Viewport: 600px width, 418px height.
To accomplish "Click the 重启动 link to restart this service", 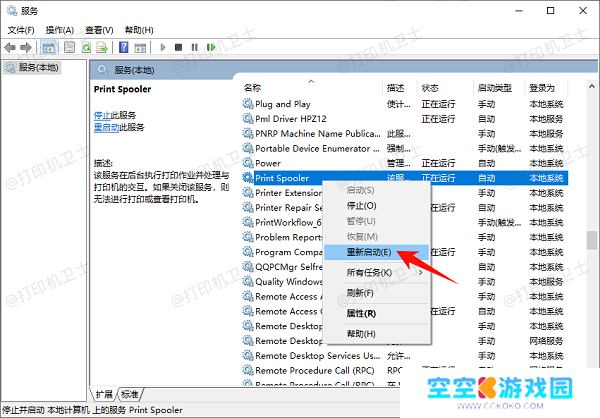I will [107, 127].
